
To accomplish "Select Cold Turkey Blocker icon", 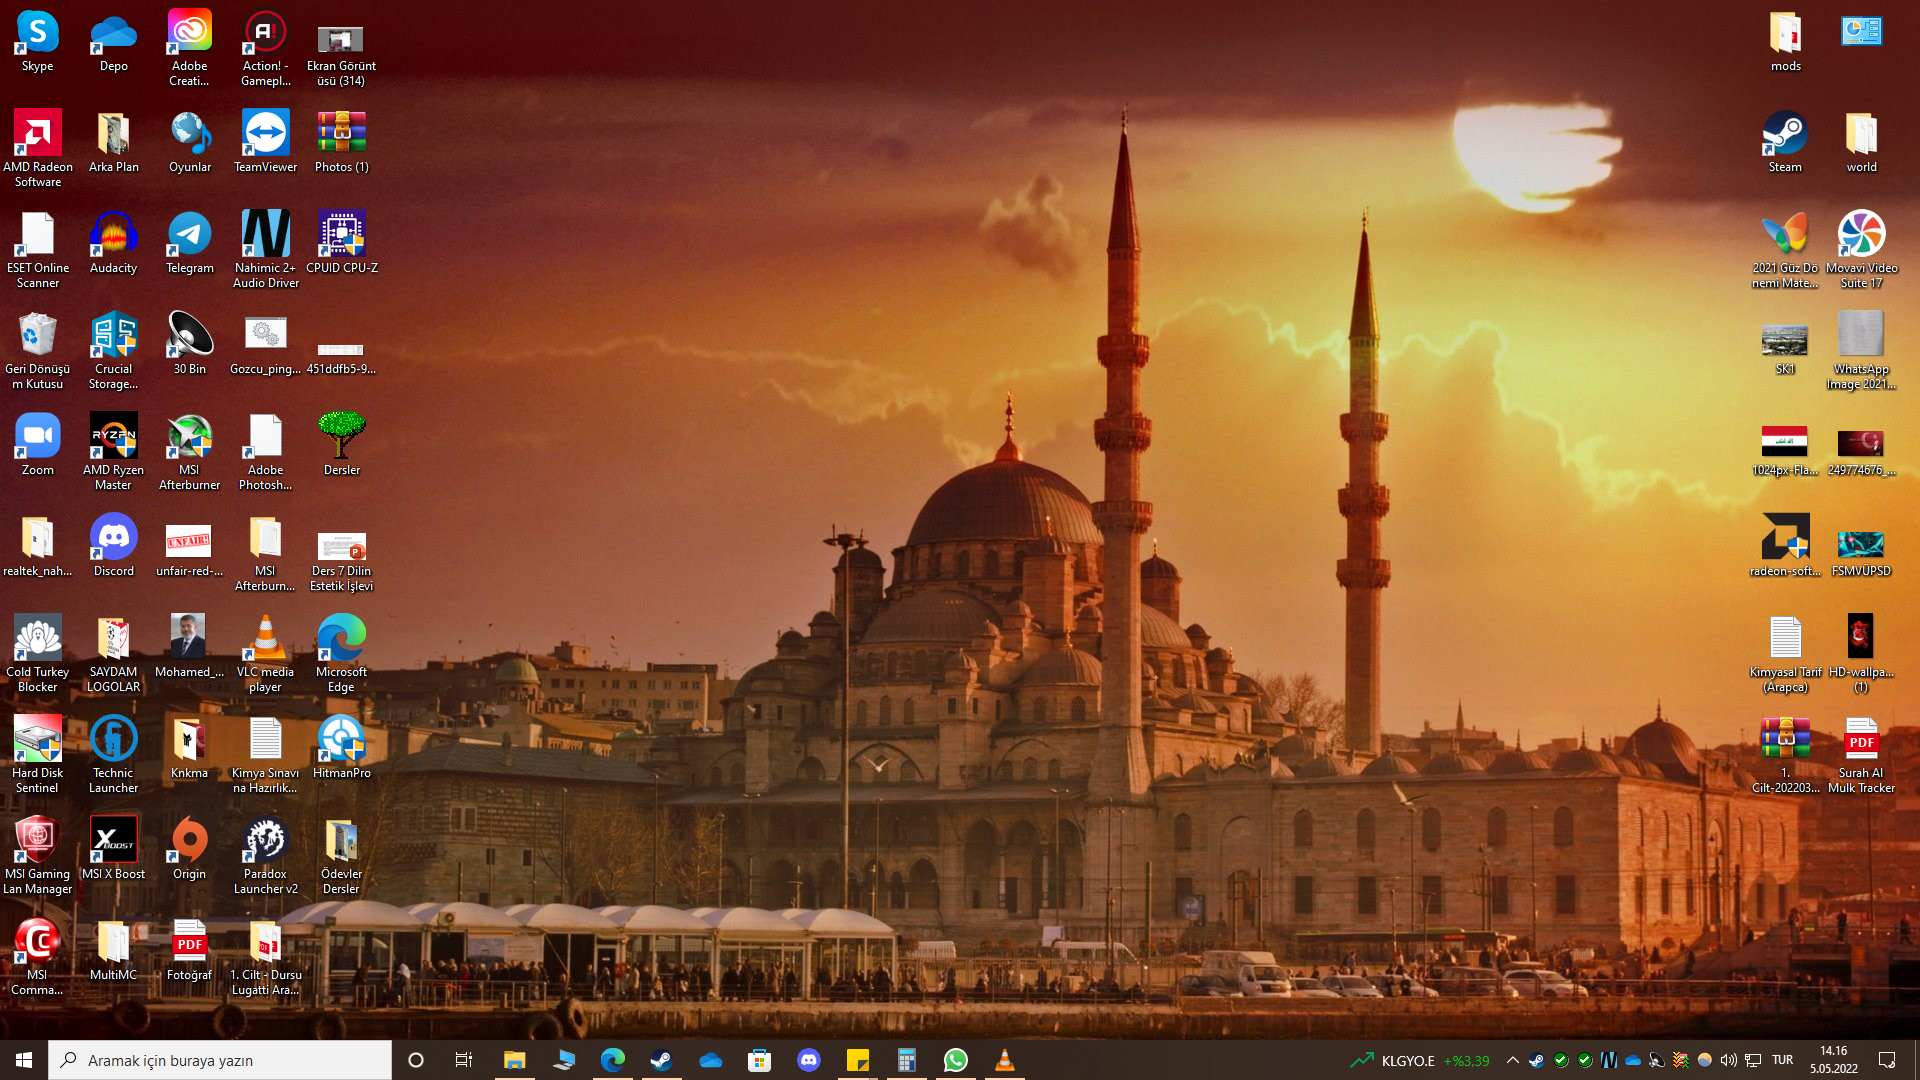I will click(x=37, y=654).
